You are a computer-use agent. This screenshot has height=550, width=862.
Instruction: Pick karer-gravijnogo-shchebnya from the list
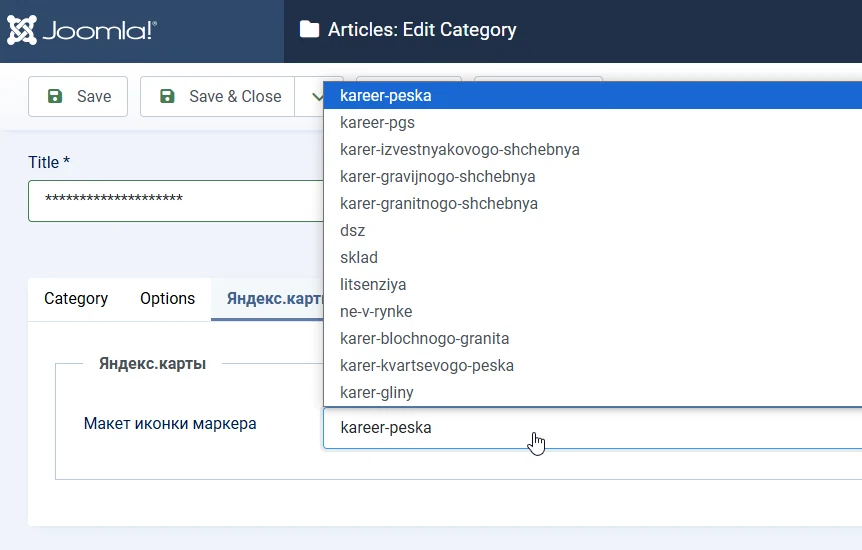click(437, 177)
